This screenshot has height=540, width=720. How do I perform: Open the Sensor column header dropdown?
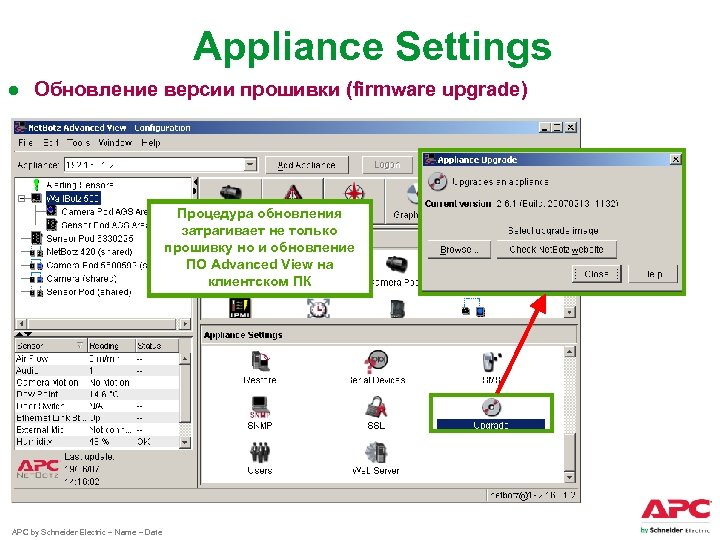pyautogui.click(x=79, y=345)
